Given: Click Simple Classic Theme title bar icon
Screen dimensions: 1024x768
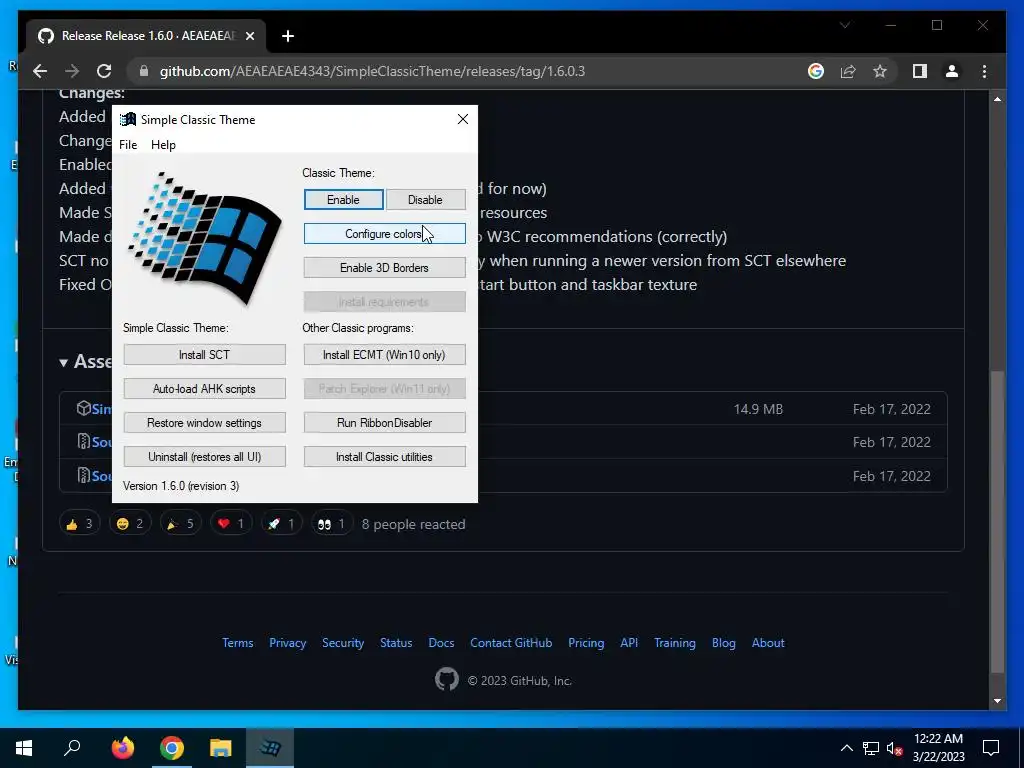Looking at the screenshot, I should [x=128, y=120].
